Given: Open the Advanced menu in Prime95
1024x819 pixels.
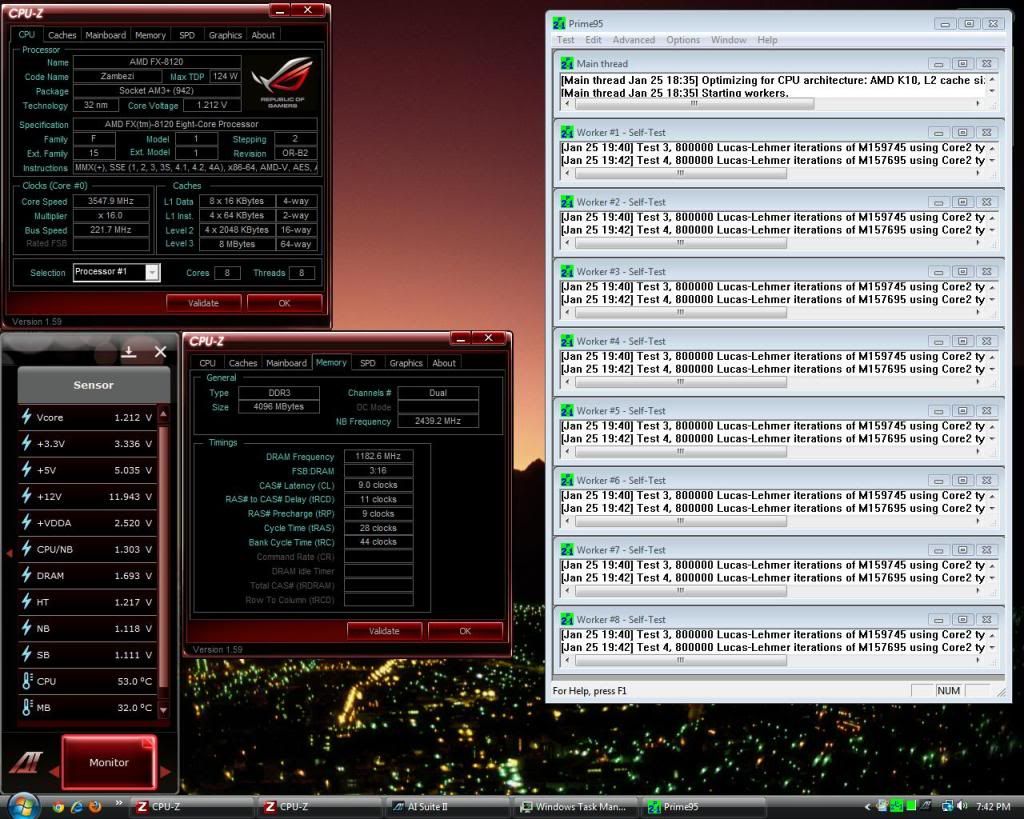Looking at the screenshot, I should pyautogui.click(x=633, y=40).
